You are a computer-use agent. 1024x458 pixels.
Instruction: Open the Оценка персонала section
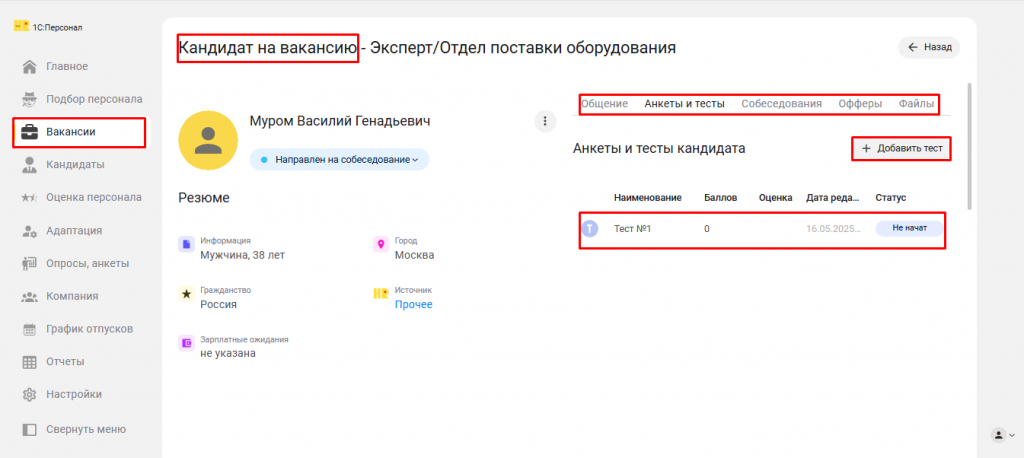(93, 197)
